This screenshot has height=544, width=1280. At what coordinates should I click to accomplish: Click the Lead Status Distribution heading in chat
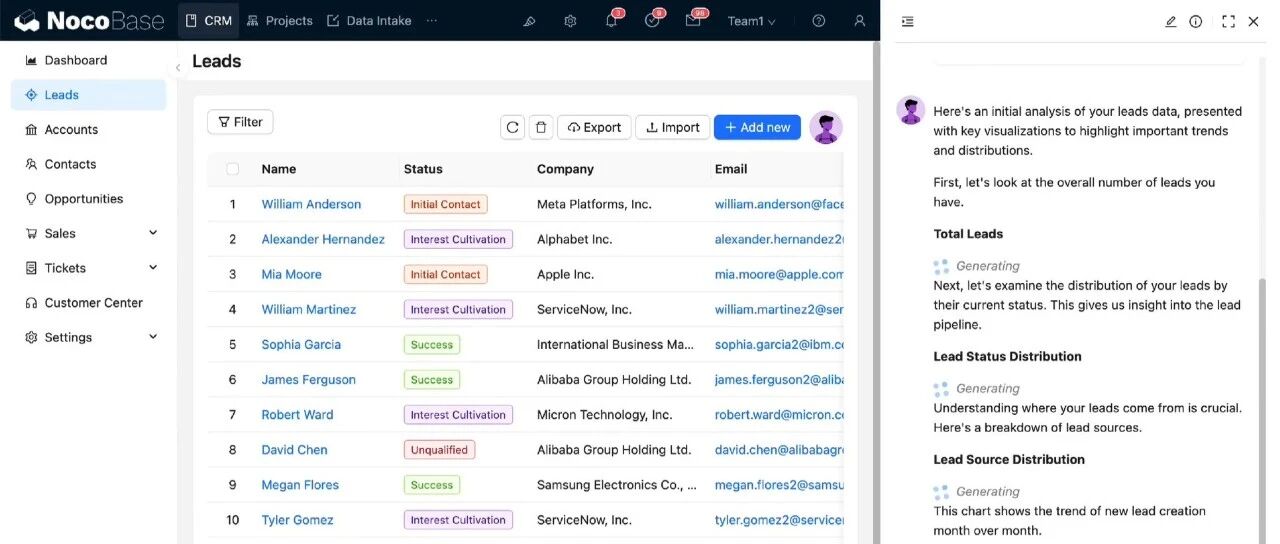coord(1007,356)
